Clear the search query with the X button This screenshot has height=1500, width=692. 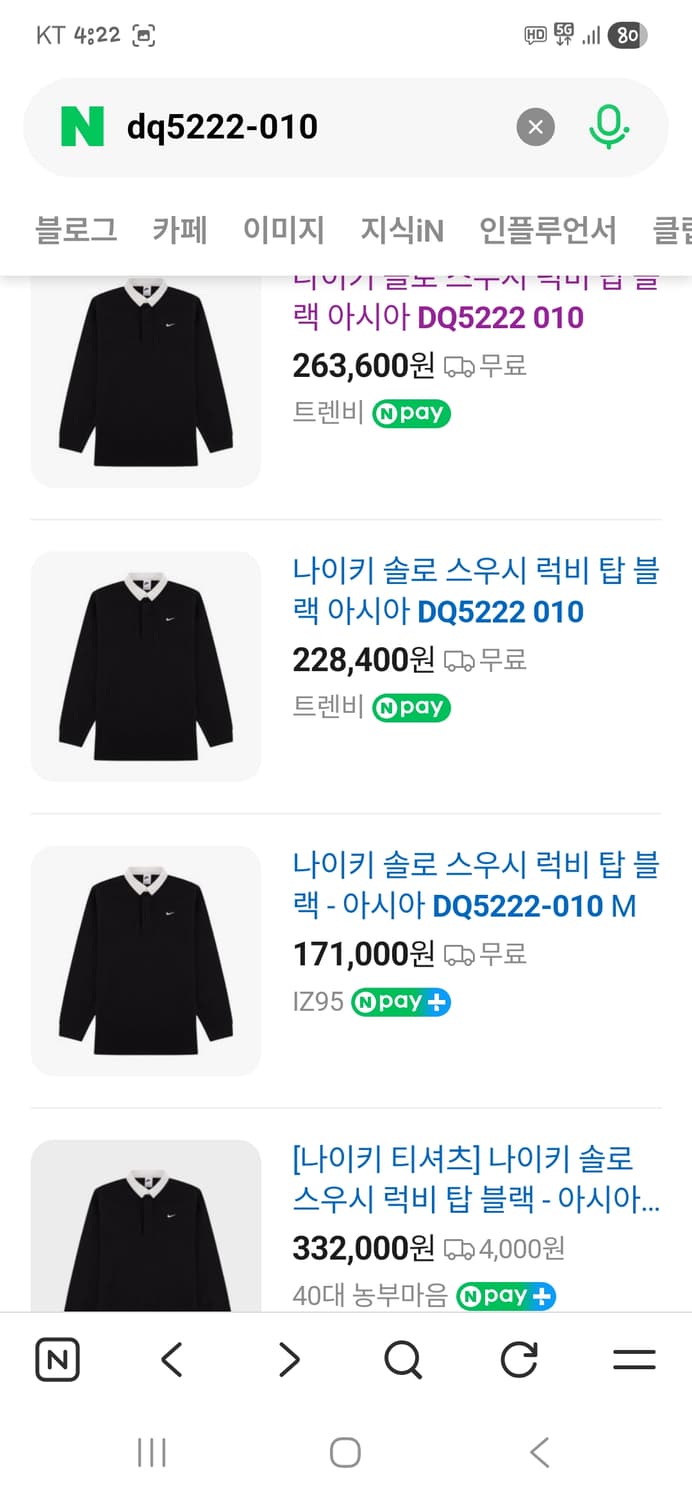click(x=536, y=127)
